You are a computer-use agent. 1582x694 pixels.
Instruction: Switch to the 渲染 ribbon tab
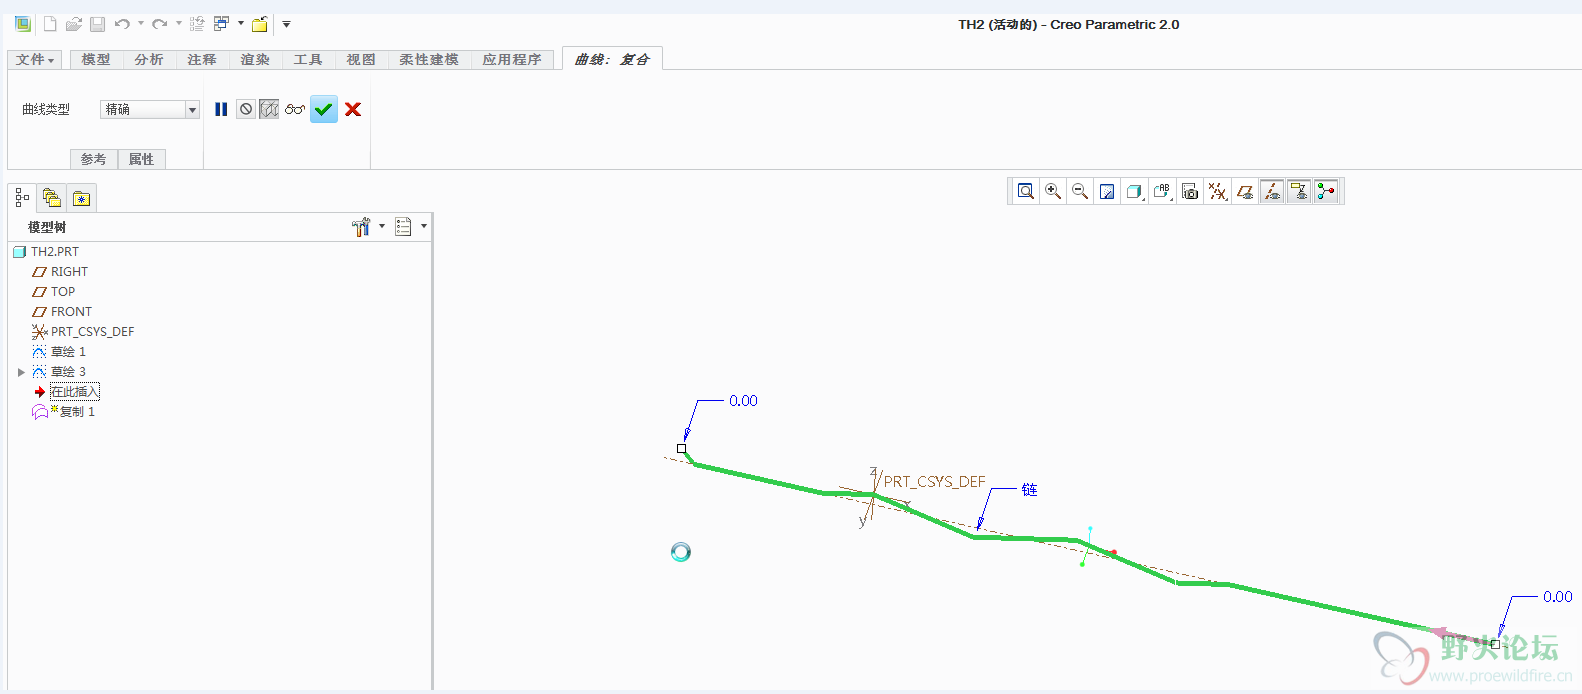pos(255,60)
